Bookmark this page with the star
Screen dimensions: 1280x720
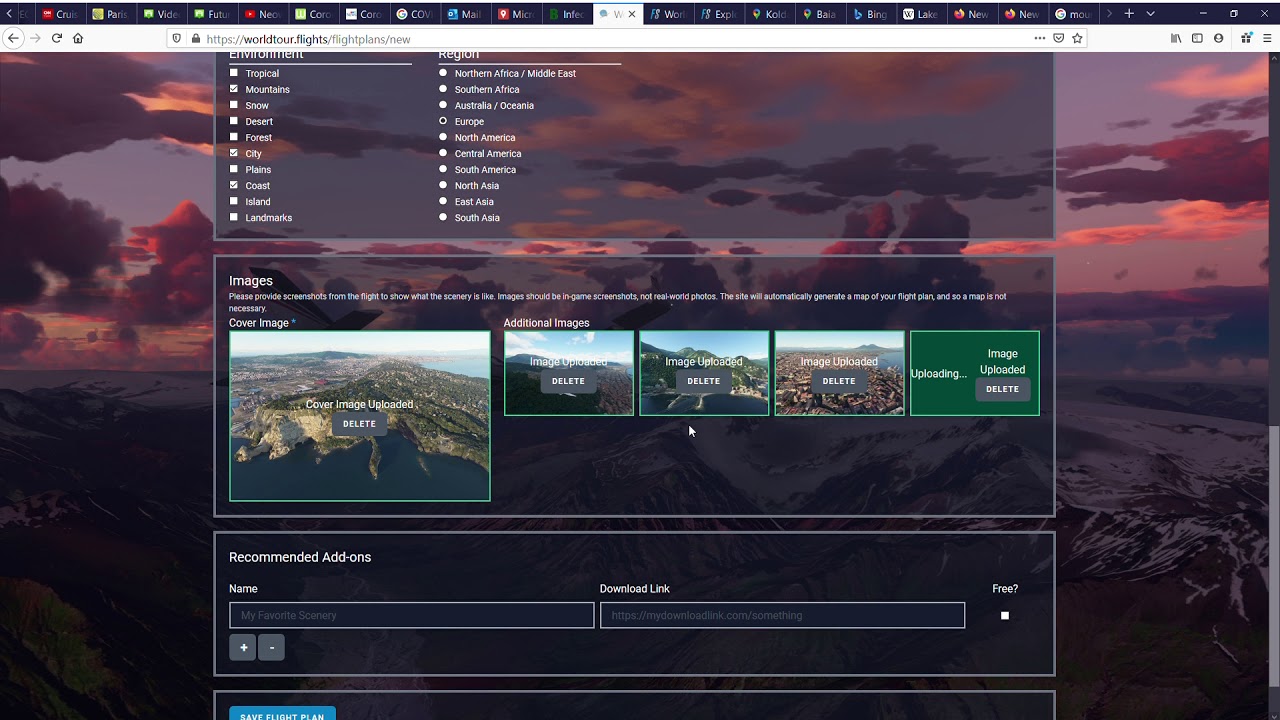(x=1077, y=38)
